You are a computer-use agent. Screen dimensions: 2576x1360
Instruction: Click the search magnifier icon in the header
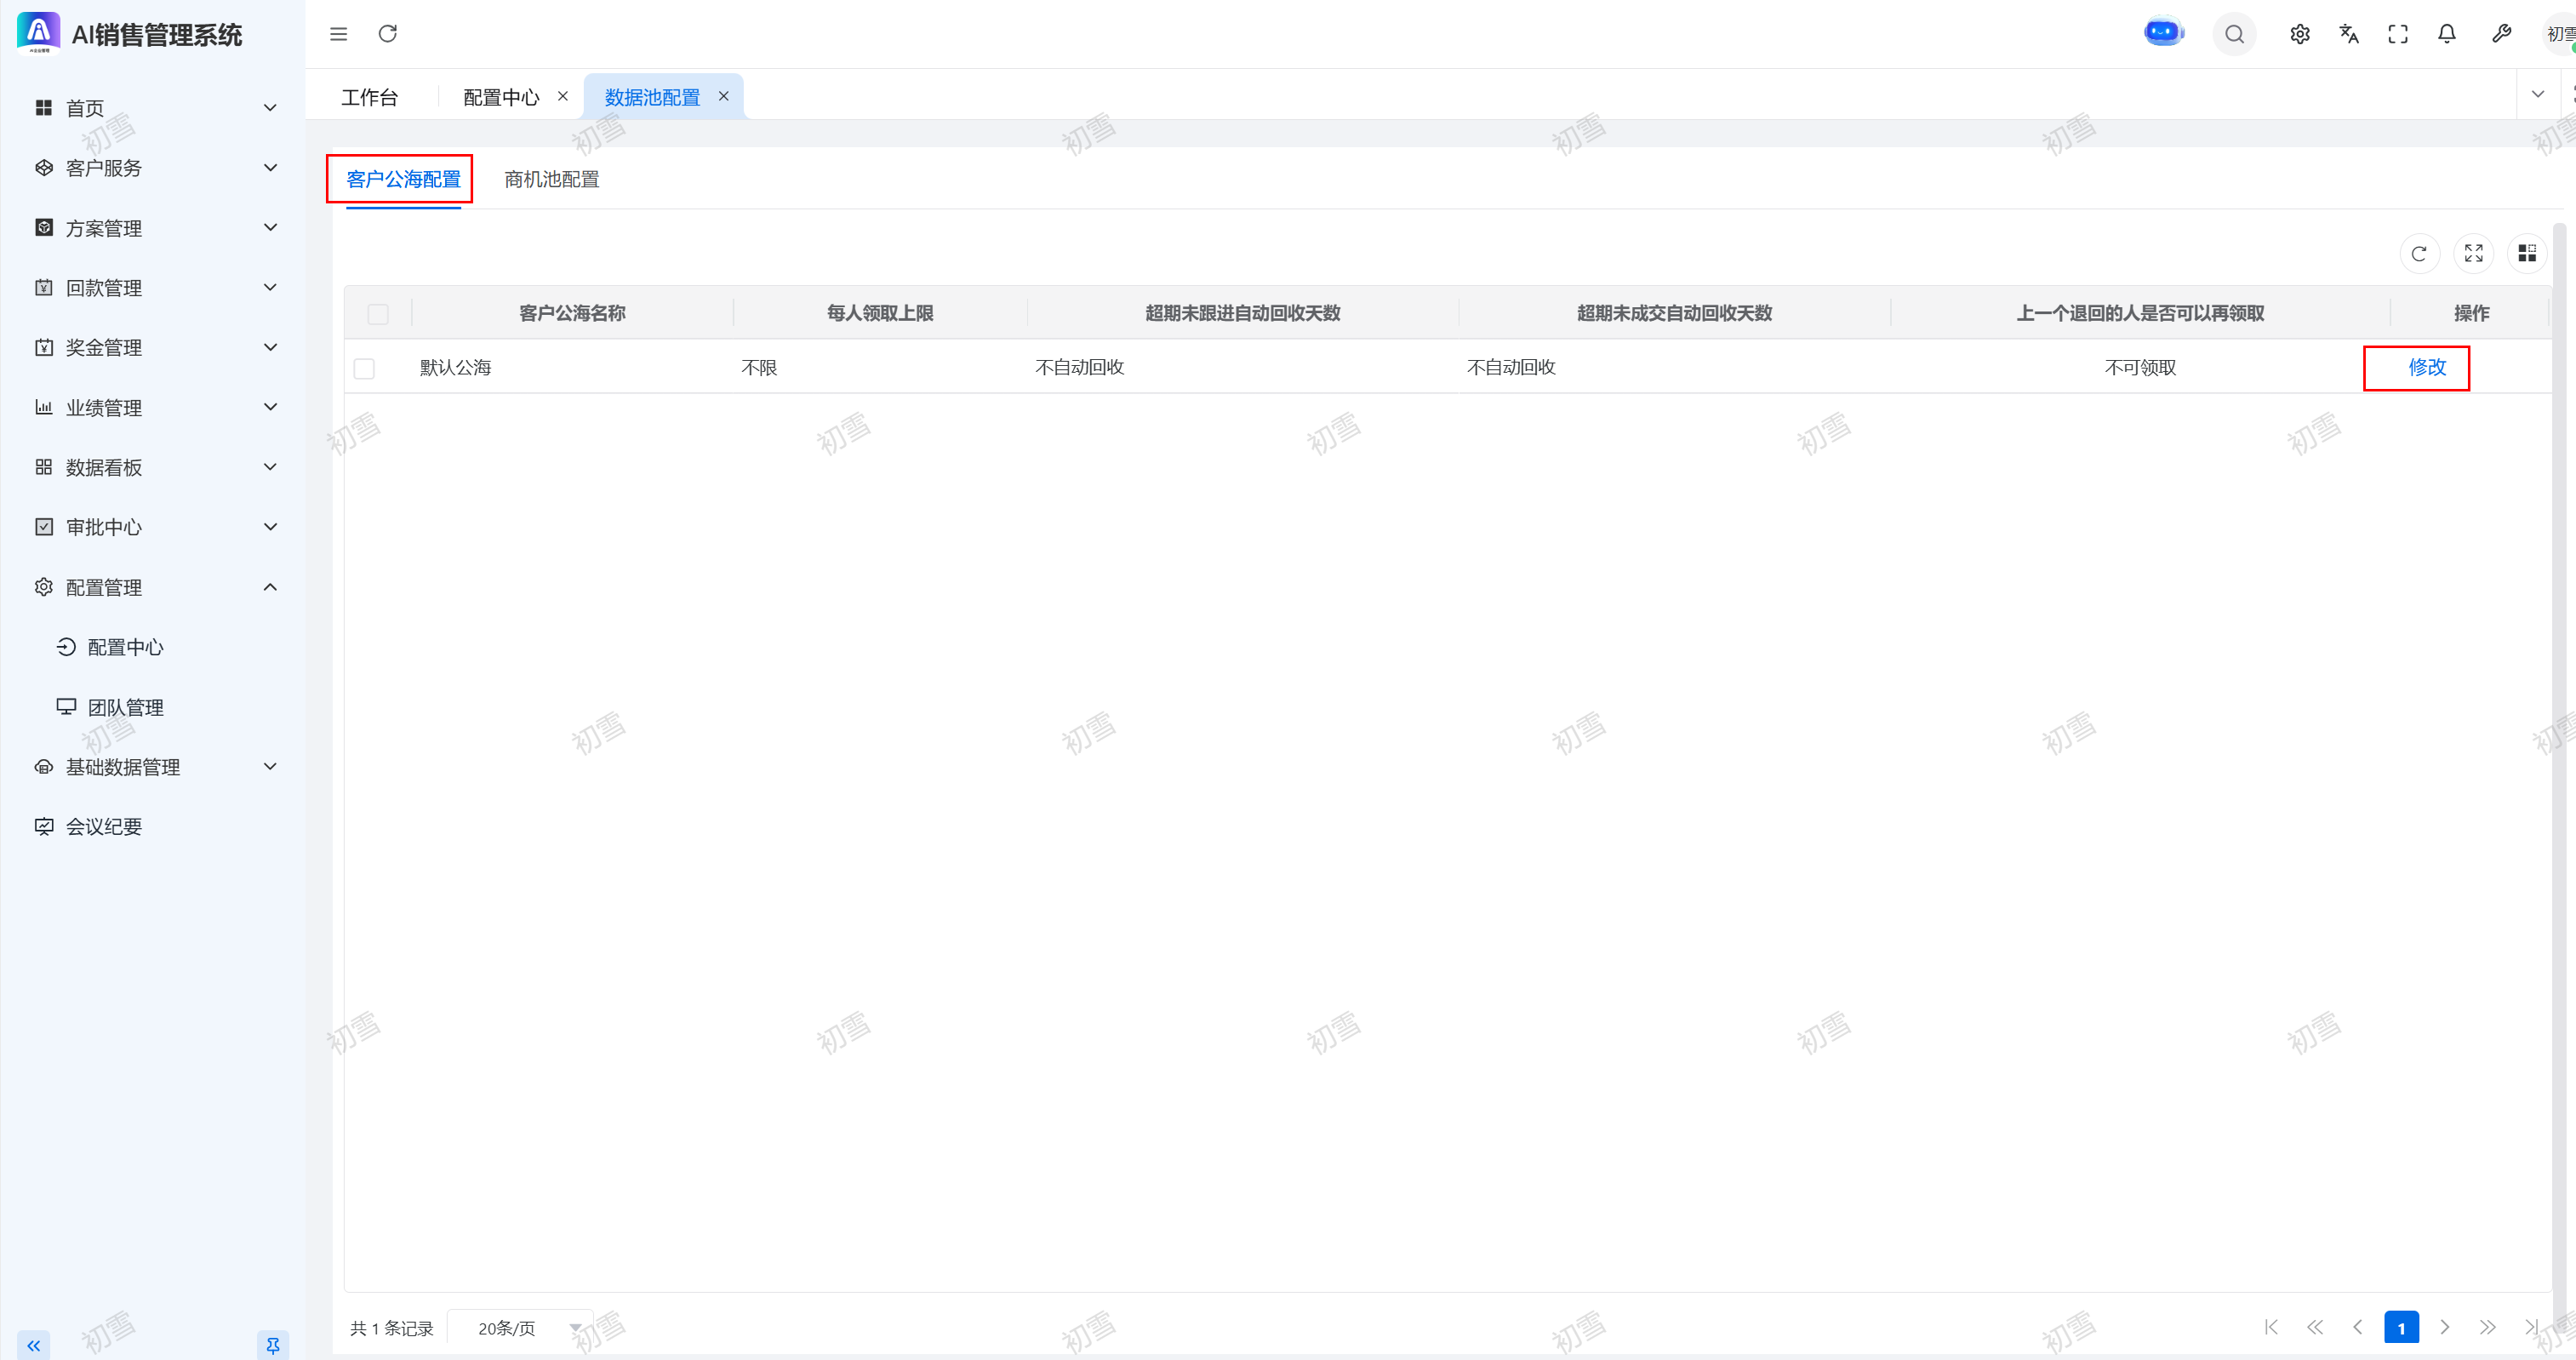click(x=2234, y=35)
